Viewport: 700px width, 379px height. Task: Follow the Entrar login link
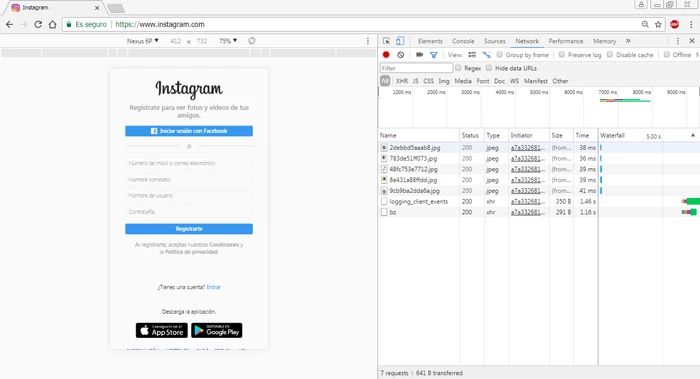point(213,287)
